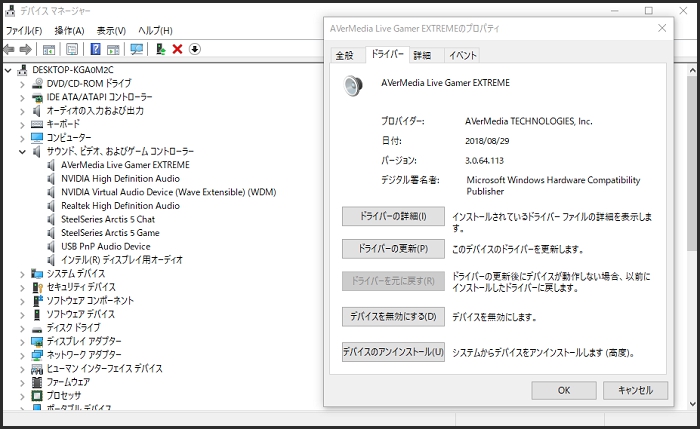Open the ヘルプ(H) menu
This screenshot has width=700, height=429.
[155, 30]
